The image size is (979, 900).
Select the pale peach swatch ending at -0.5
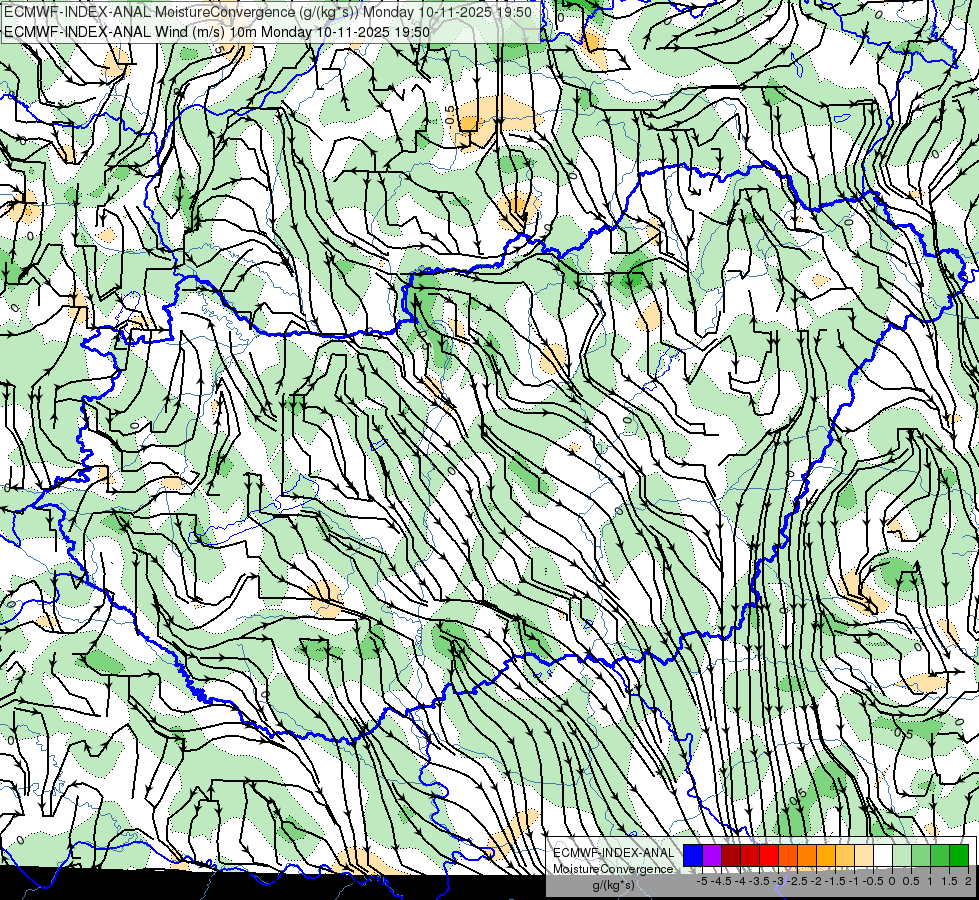pyautogui.click(x=863, y=856)
